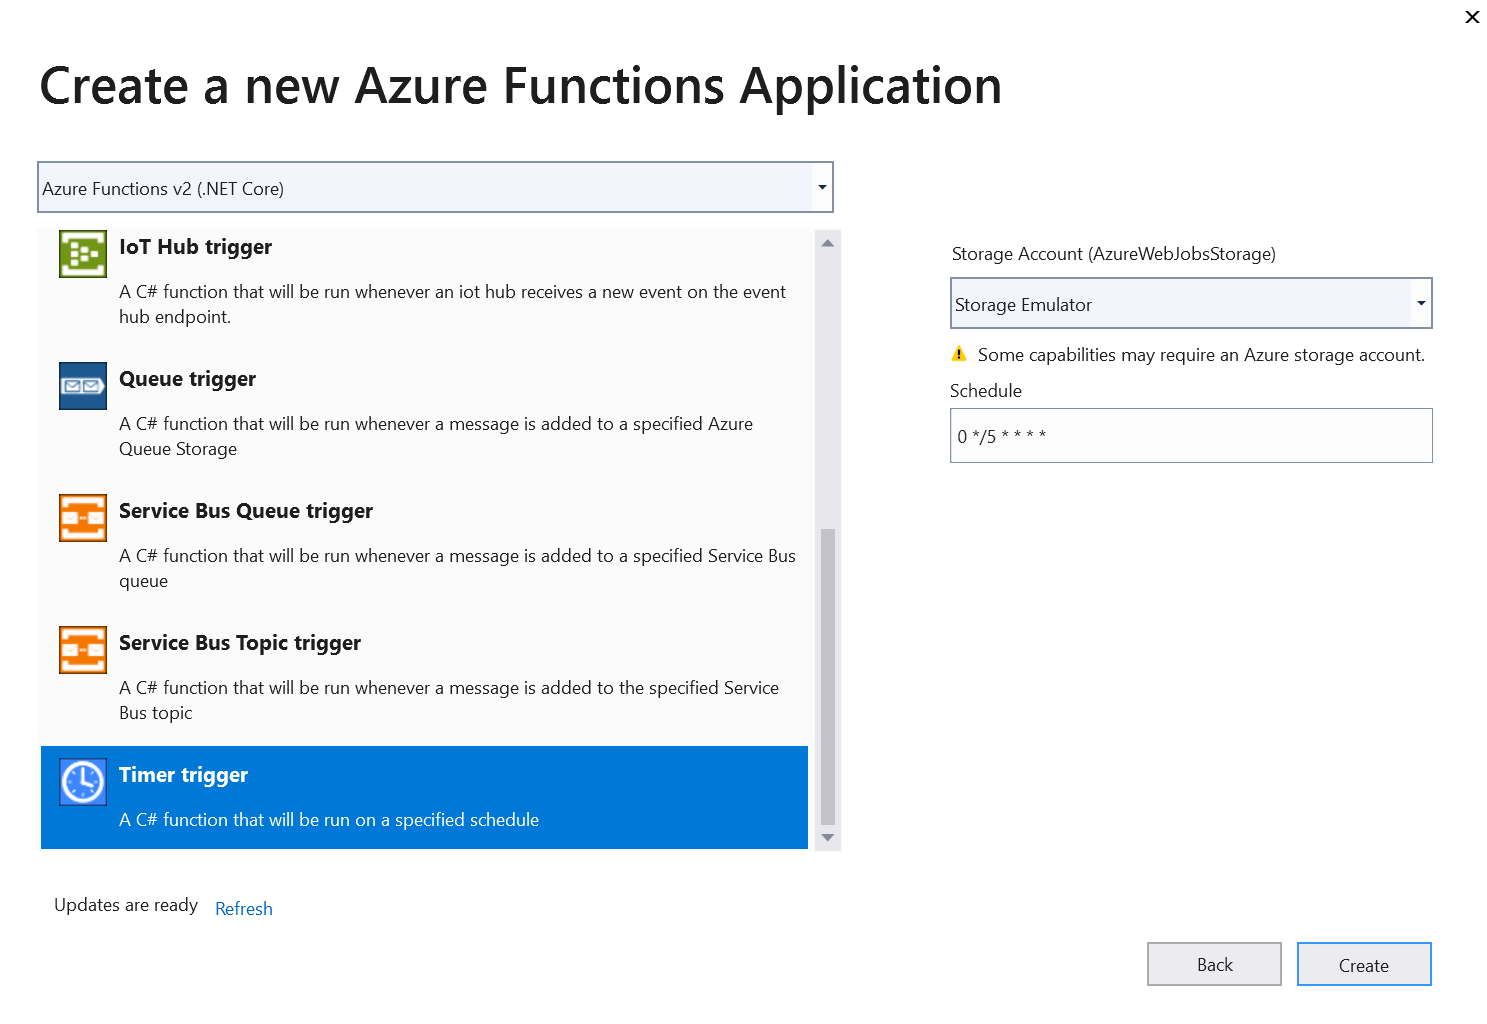Image resolution: width=1487 pixels, height=1024 pixels.
Task: Click the 'Updates are ready' status text
Action: coord(126,905)
